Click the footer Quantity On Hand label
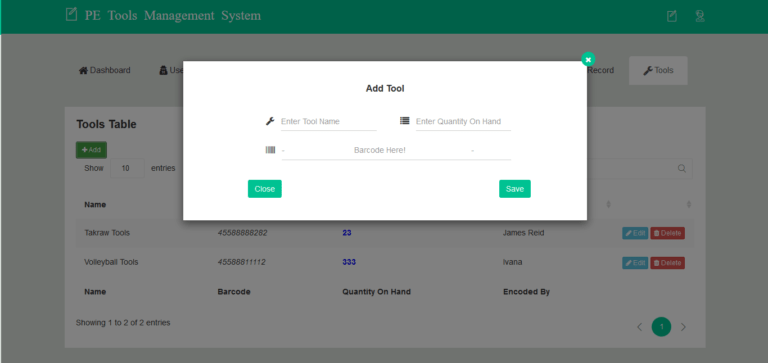Image resolution: width=768 pixels, height=363 pixels. click(x=376, y=291)
